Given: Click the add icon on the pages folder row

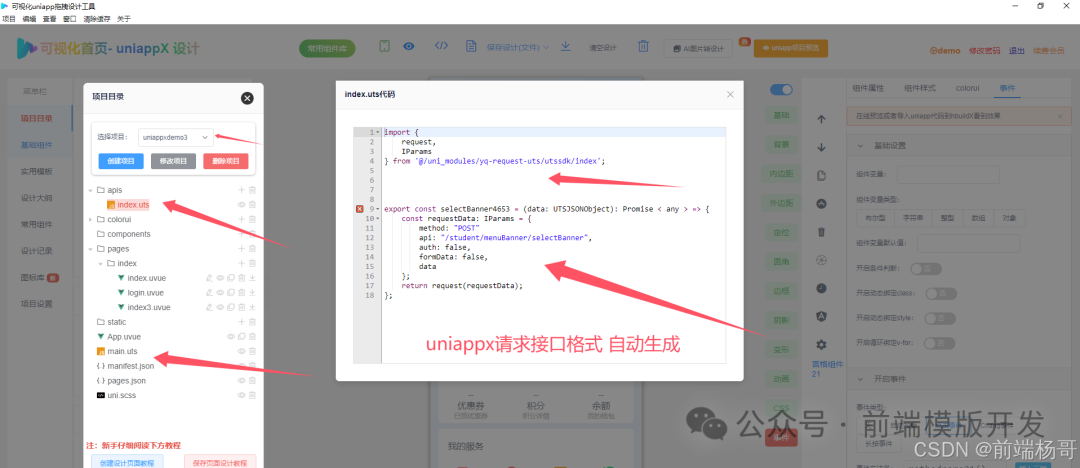Looking at the screenshot, I should [x=242, y=249].
